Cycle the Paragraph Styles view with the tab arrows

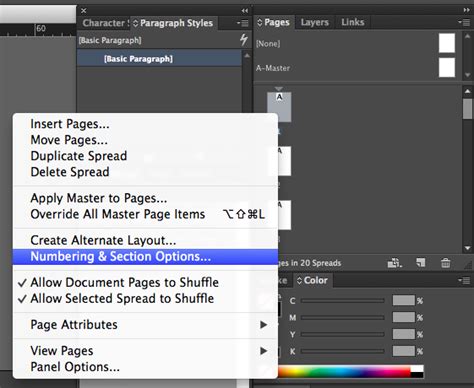pos(135,23)
